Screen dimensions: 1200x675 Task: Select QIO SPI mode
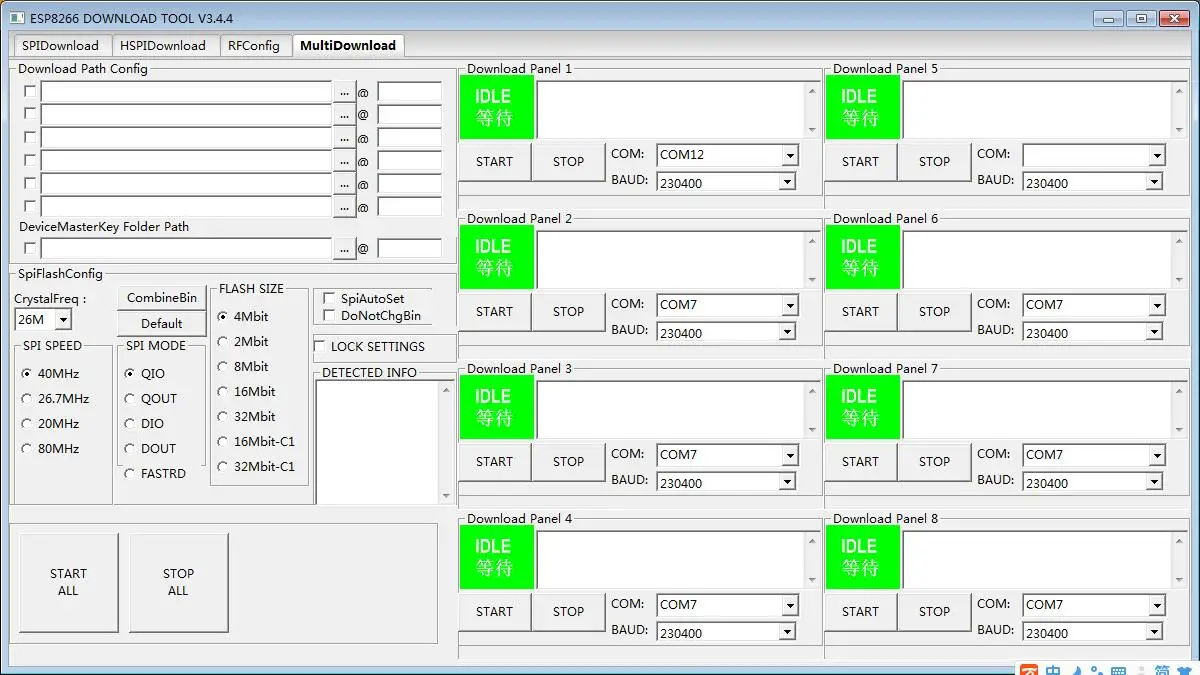tap(130, 373)
